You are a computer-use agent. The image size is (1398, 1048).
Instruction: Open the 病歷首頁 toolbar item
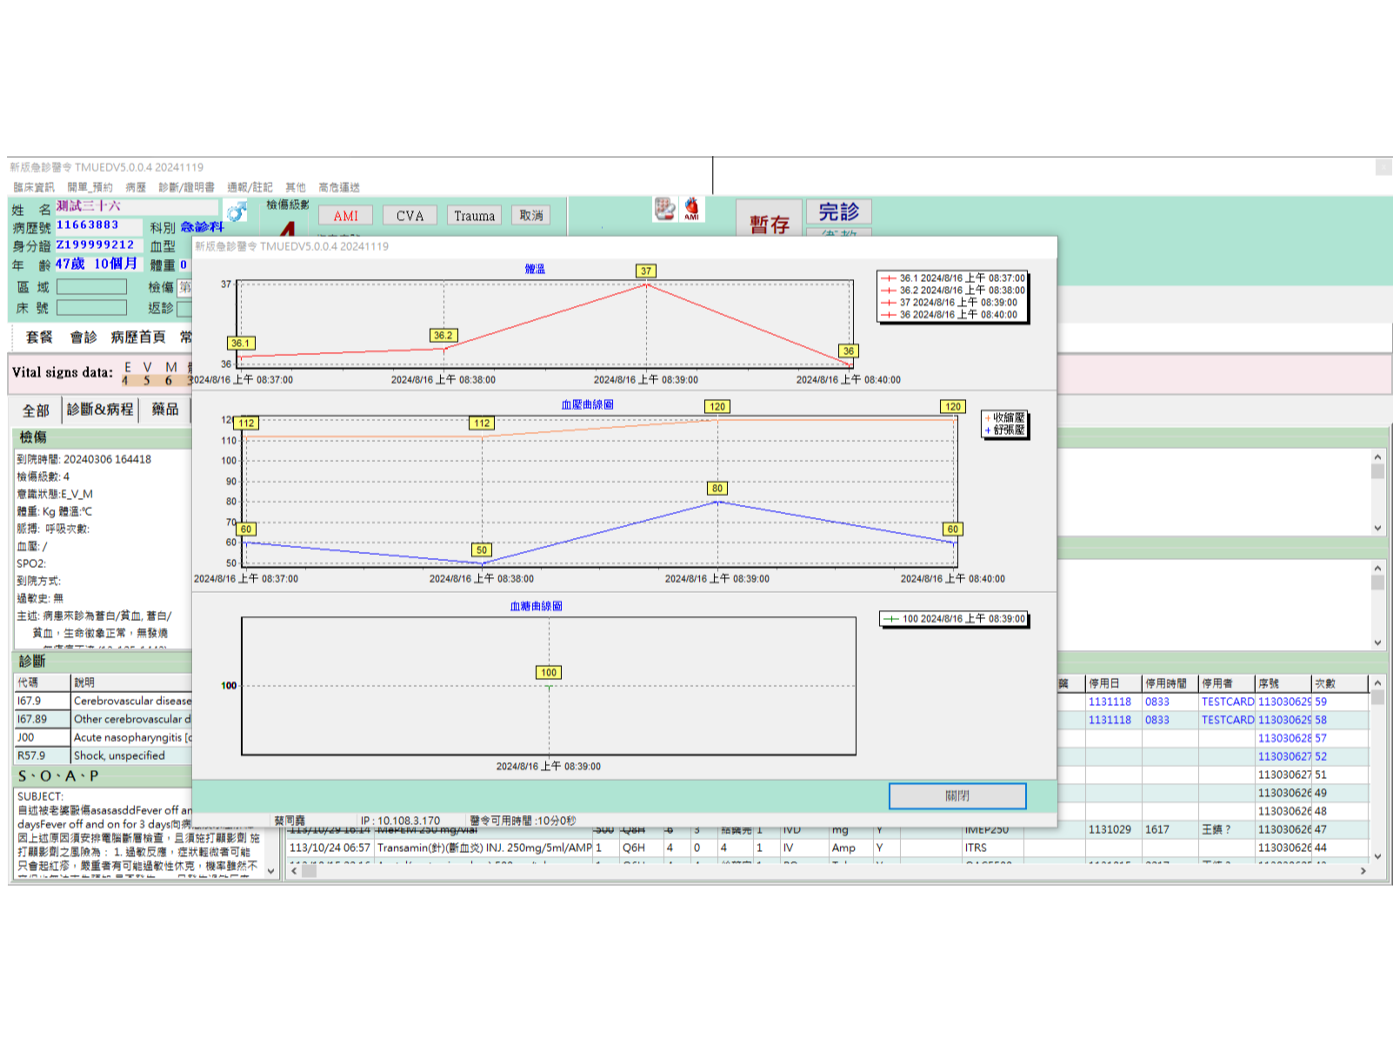pos(138,337)
